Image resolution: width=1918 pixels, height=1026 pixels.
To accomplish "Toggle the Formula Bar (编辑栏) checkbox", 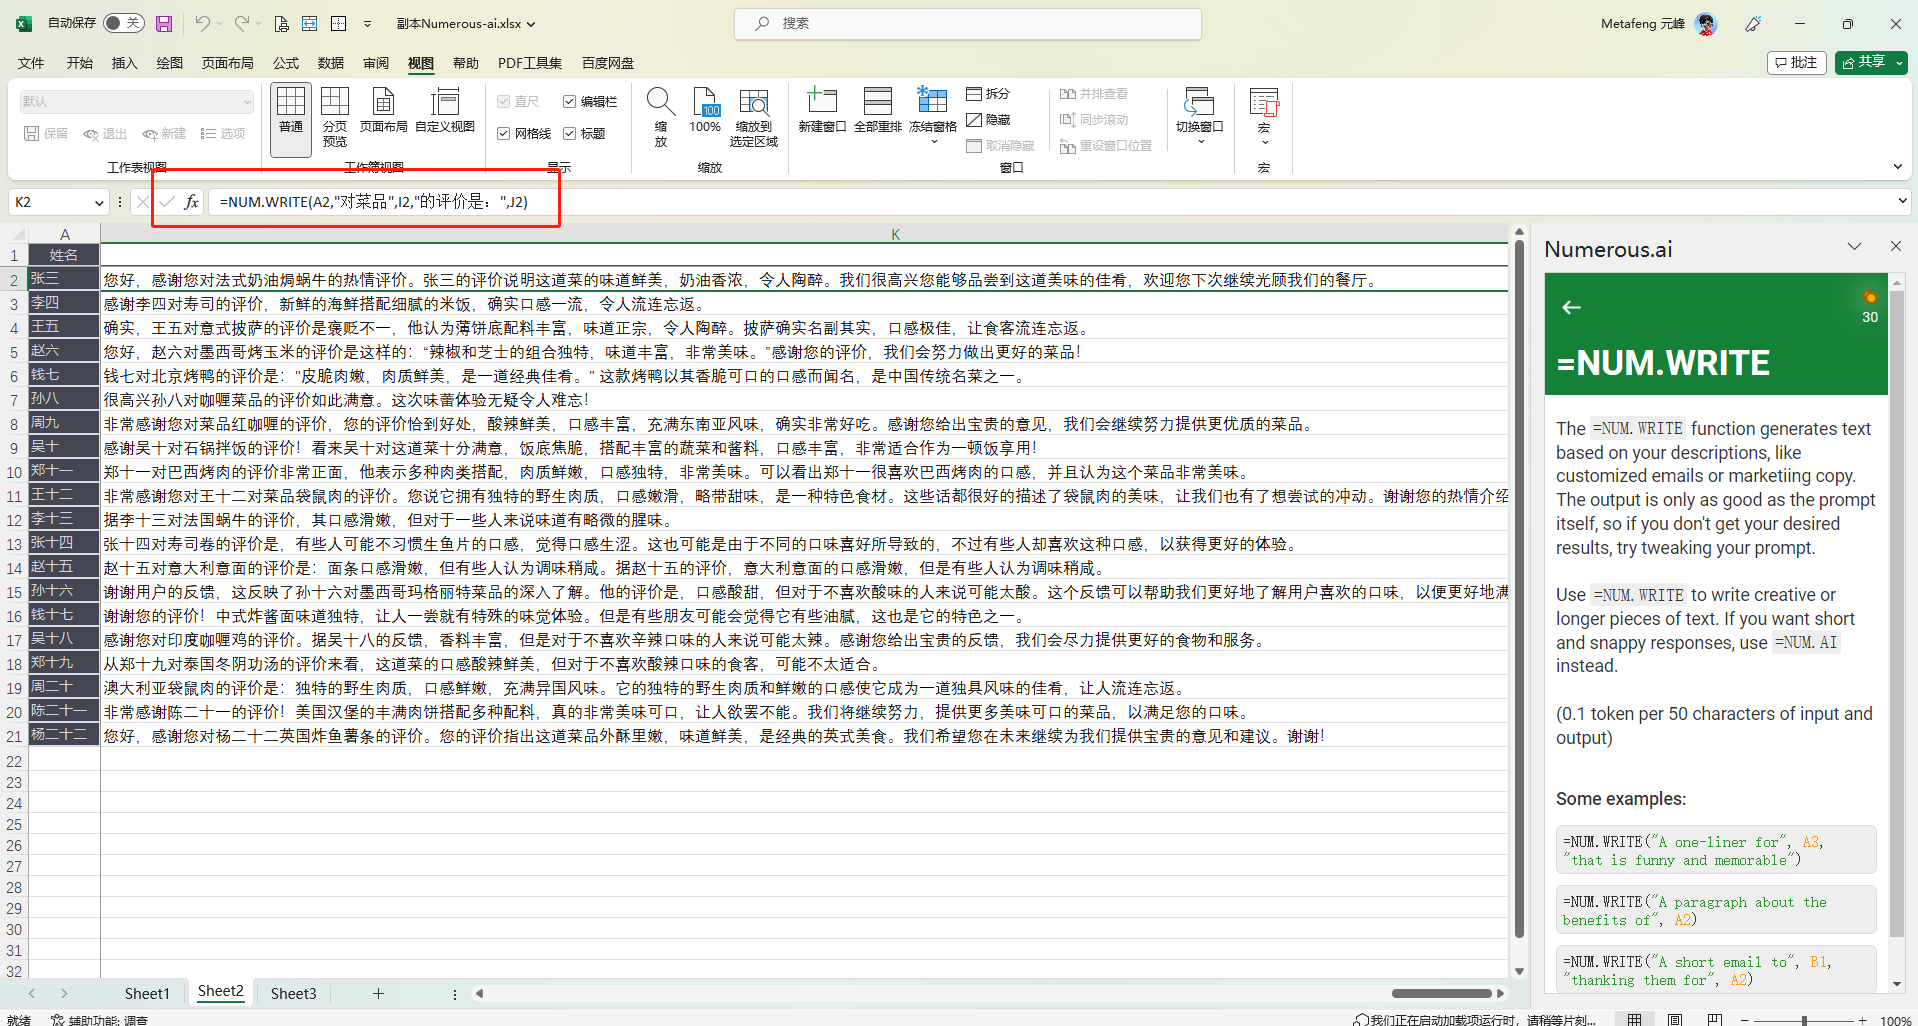I will tap(569, 102).
